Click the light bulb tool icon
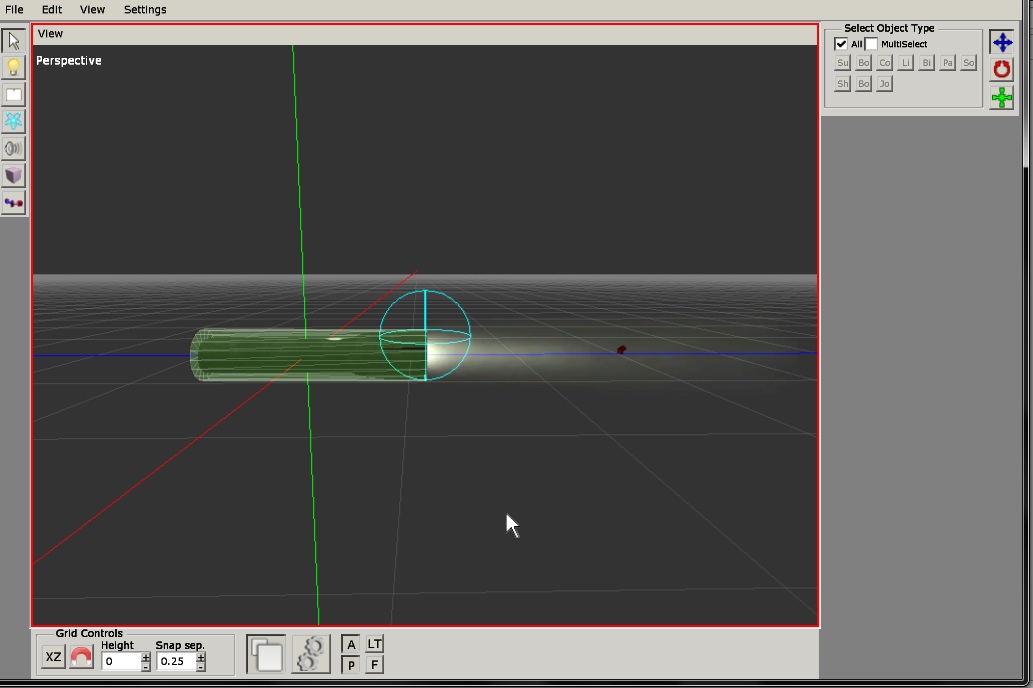Image resolution: width=1033 pixels, height=688 pixels. [x=14, y=68]
